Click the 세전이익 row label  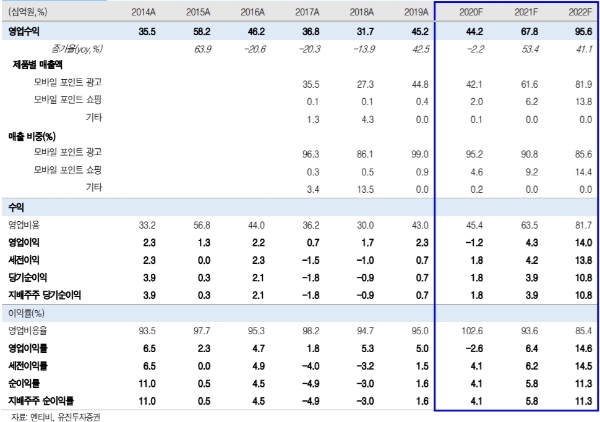pyautogui.click(x=24, y=260)
